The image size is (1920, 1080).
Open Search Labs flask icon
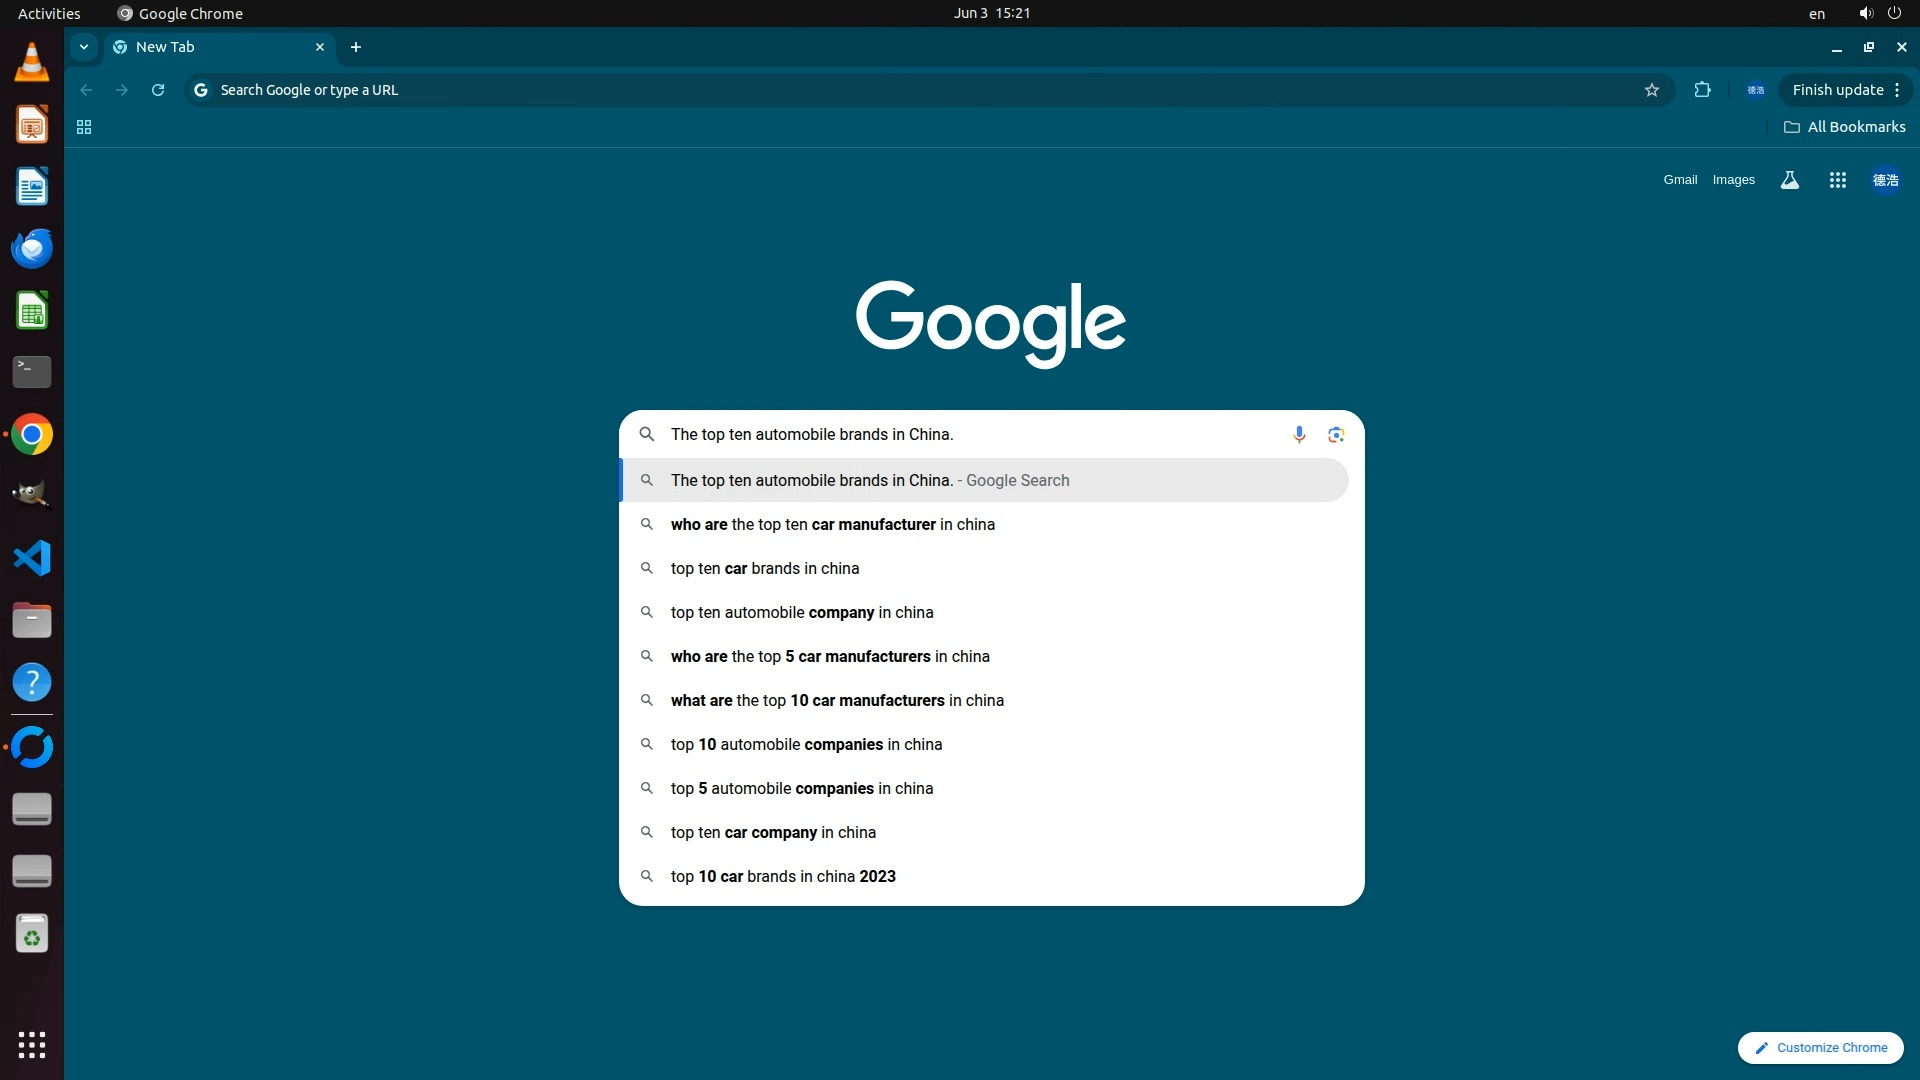1790,180
